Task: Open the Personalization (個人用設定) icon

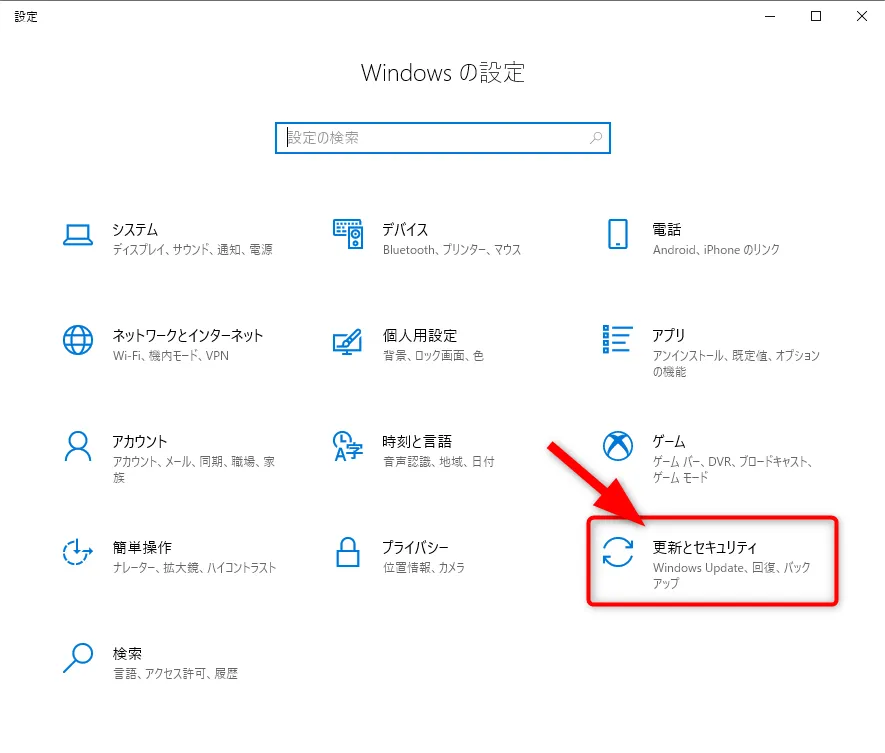Action: (x=348, y=341)
